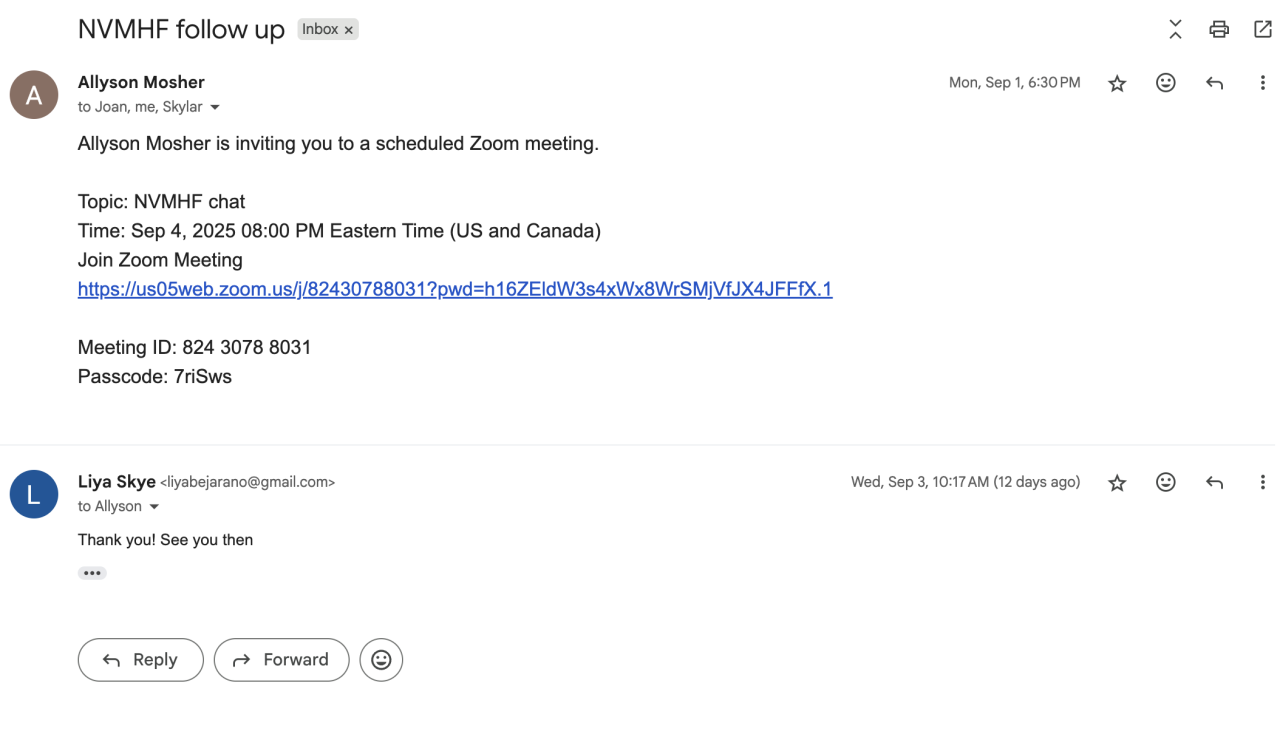The width and height of the screenshot is (1280, 737).
Task: Open the email in a new window
Action: (x=1263, y=29)
